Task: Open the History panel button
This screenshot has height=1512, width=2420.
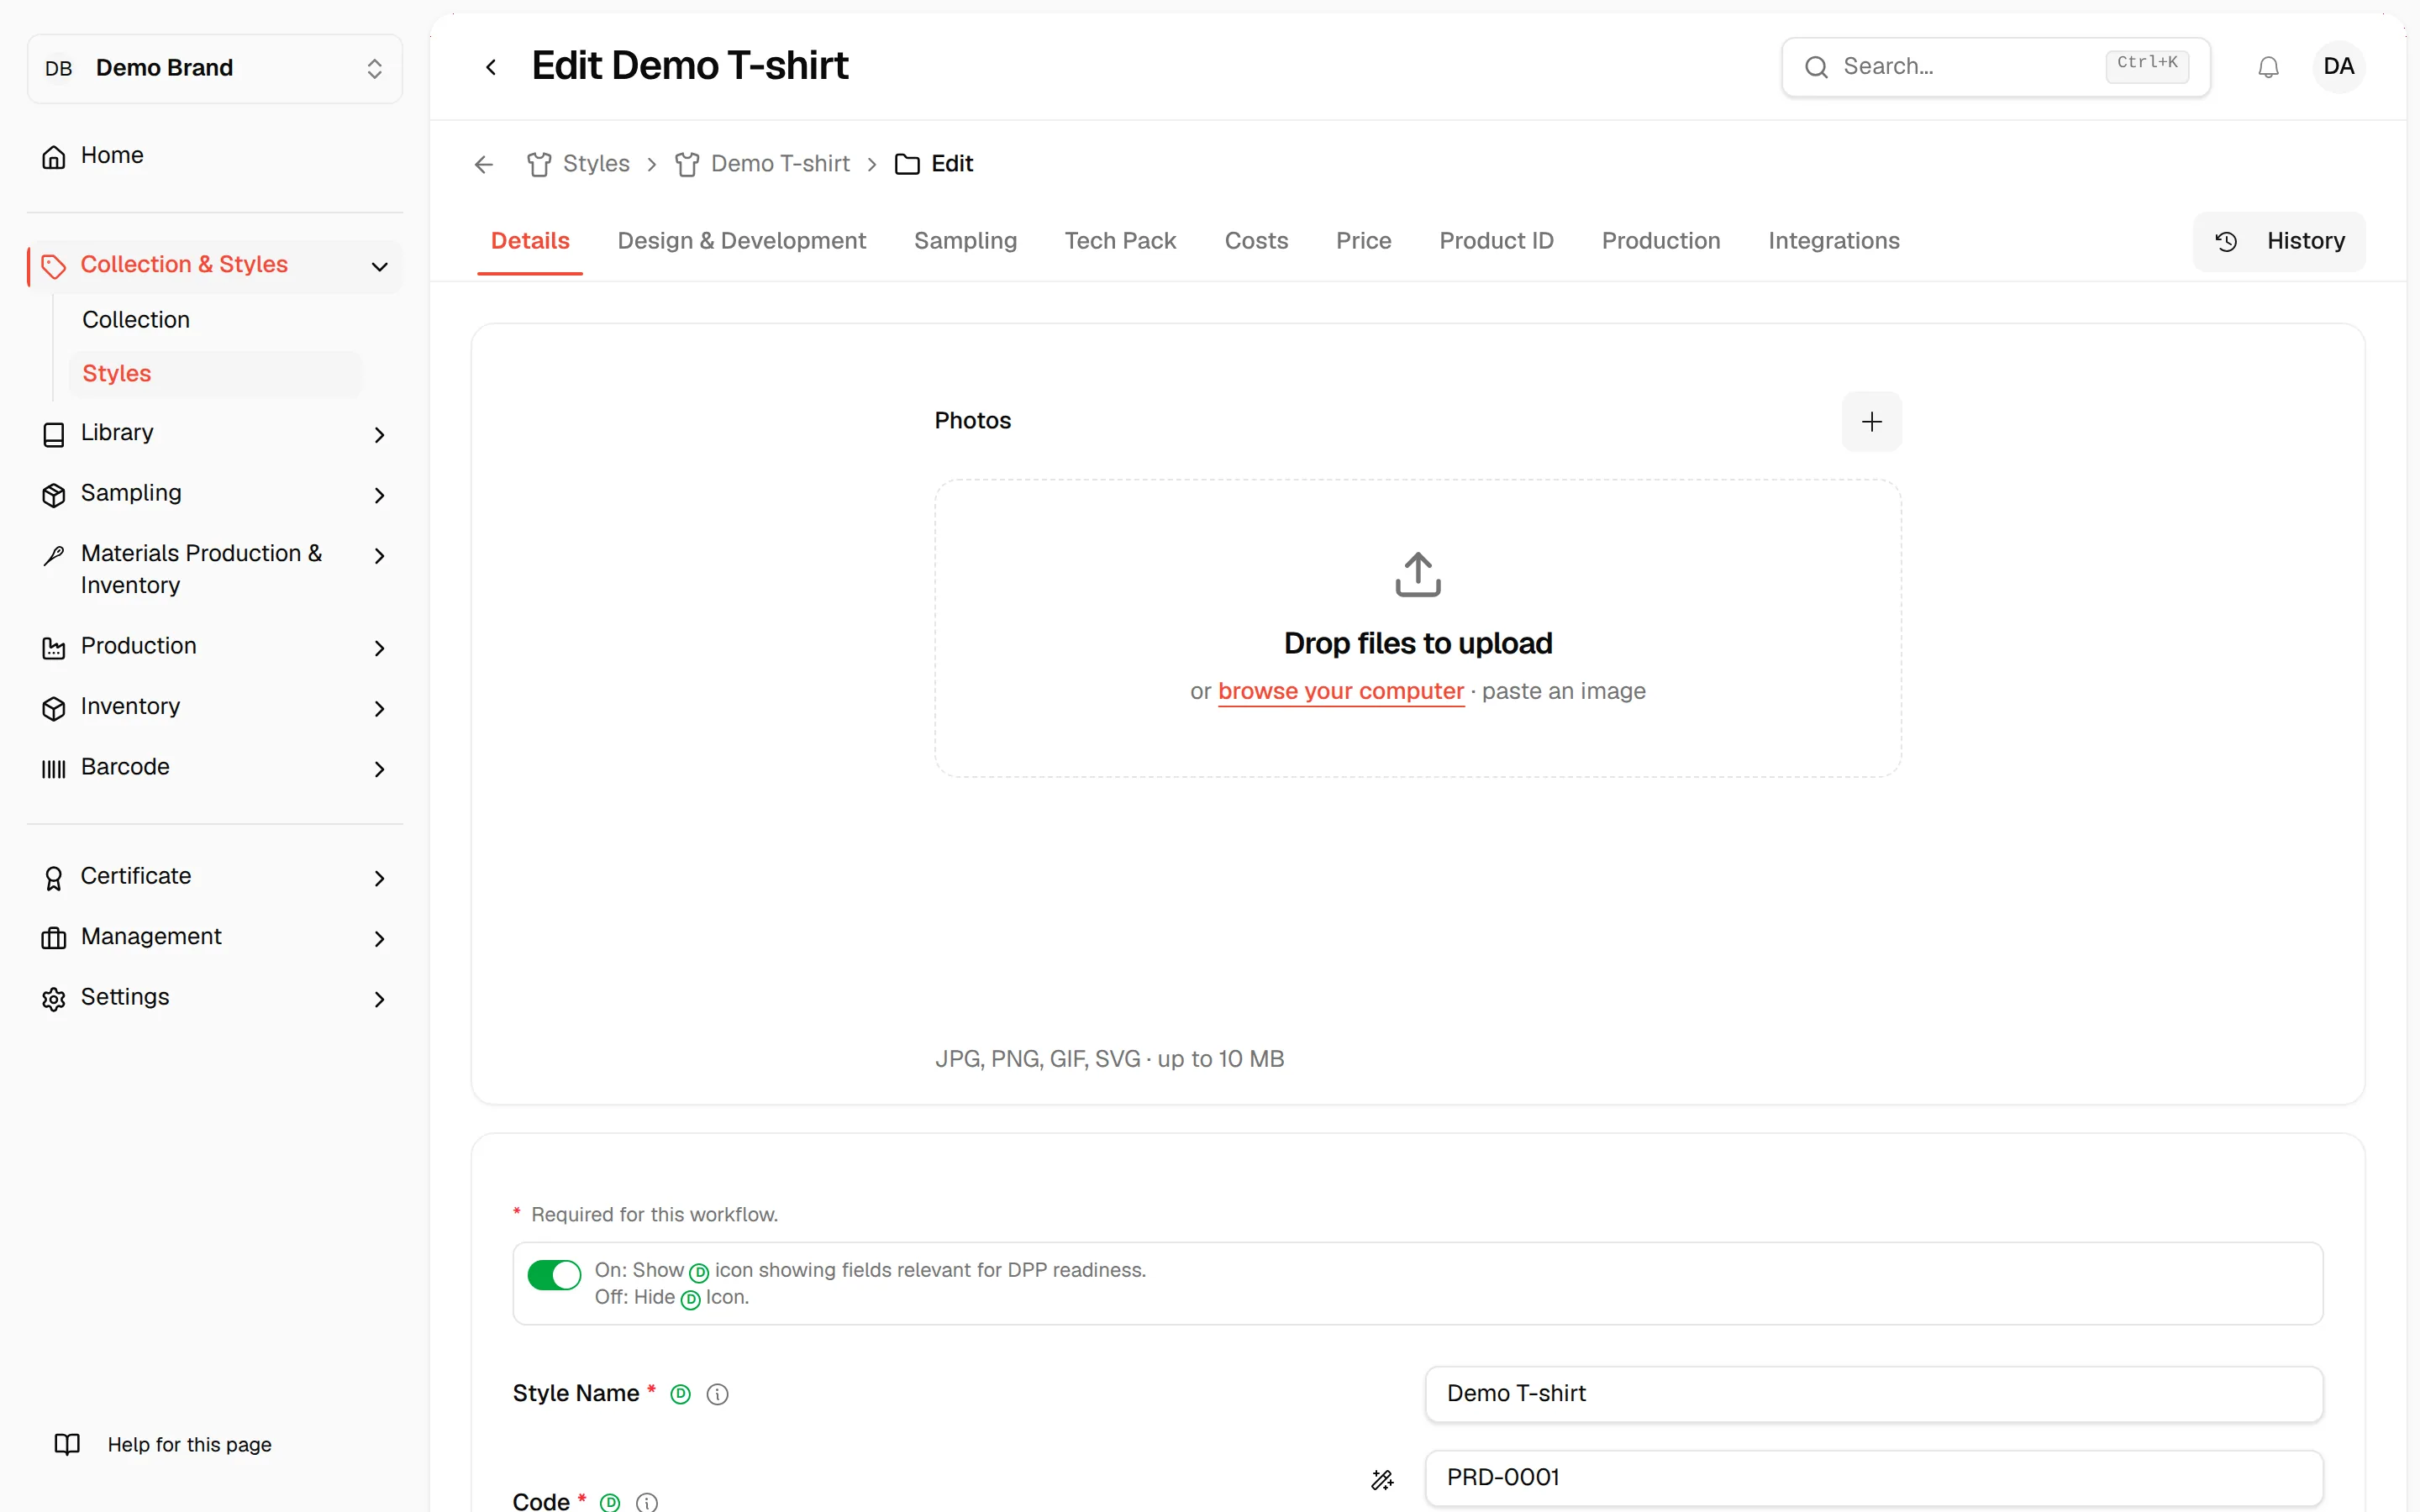Action: (2279, 241)
